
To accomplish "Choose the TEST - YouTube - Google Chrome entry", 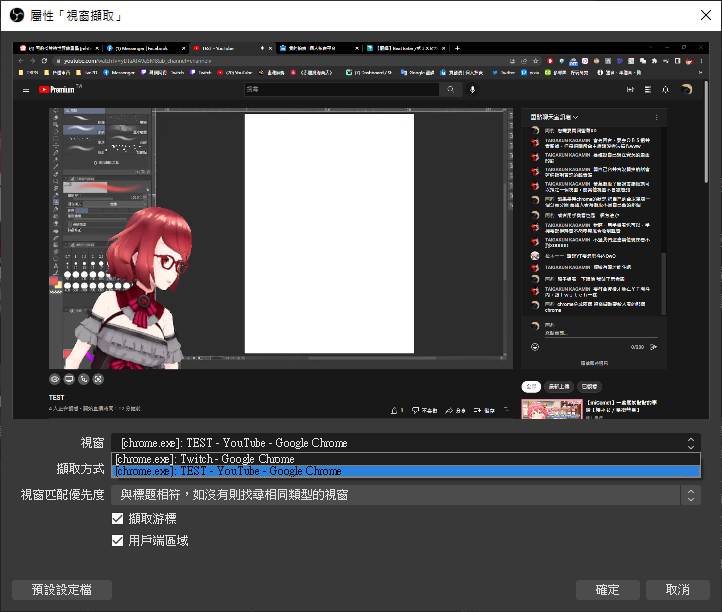I will click(x=405, y=471).
